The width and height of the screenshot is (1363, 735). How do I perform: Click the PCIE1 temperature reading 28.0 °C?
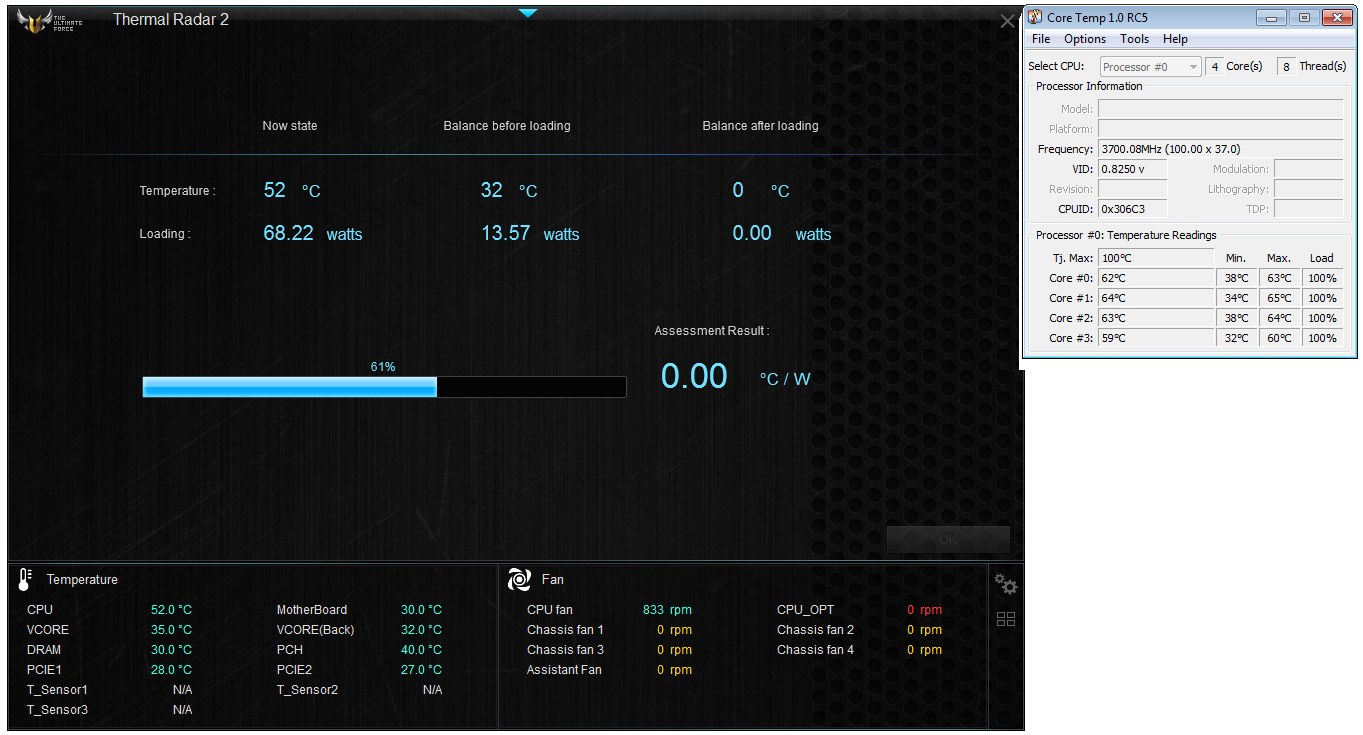click(x=171, y=670)
